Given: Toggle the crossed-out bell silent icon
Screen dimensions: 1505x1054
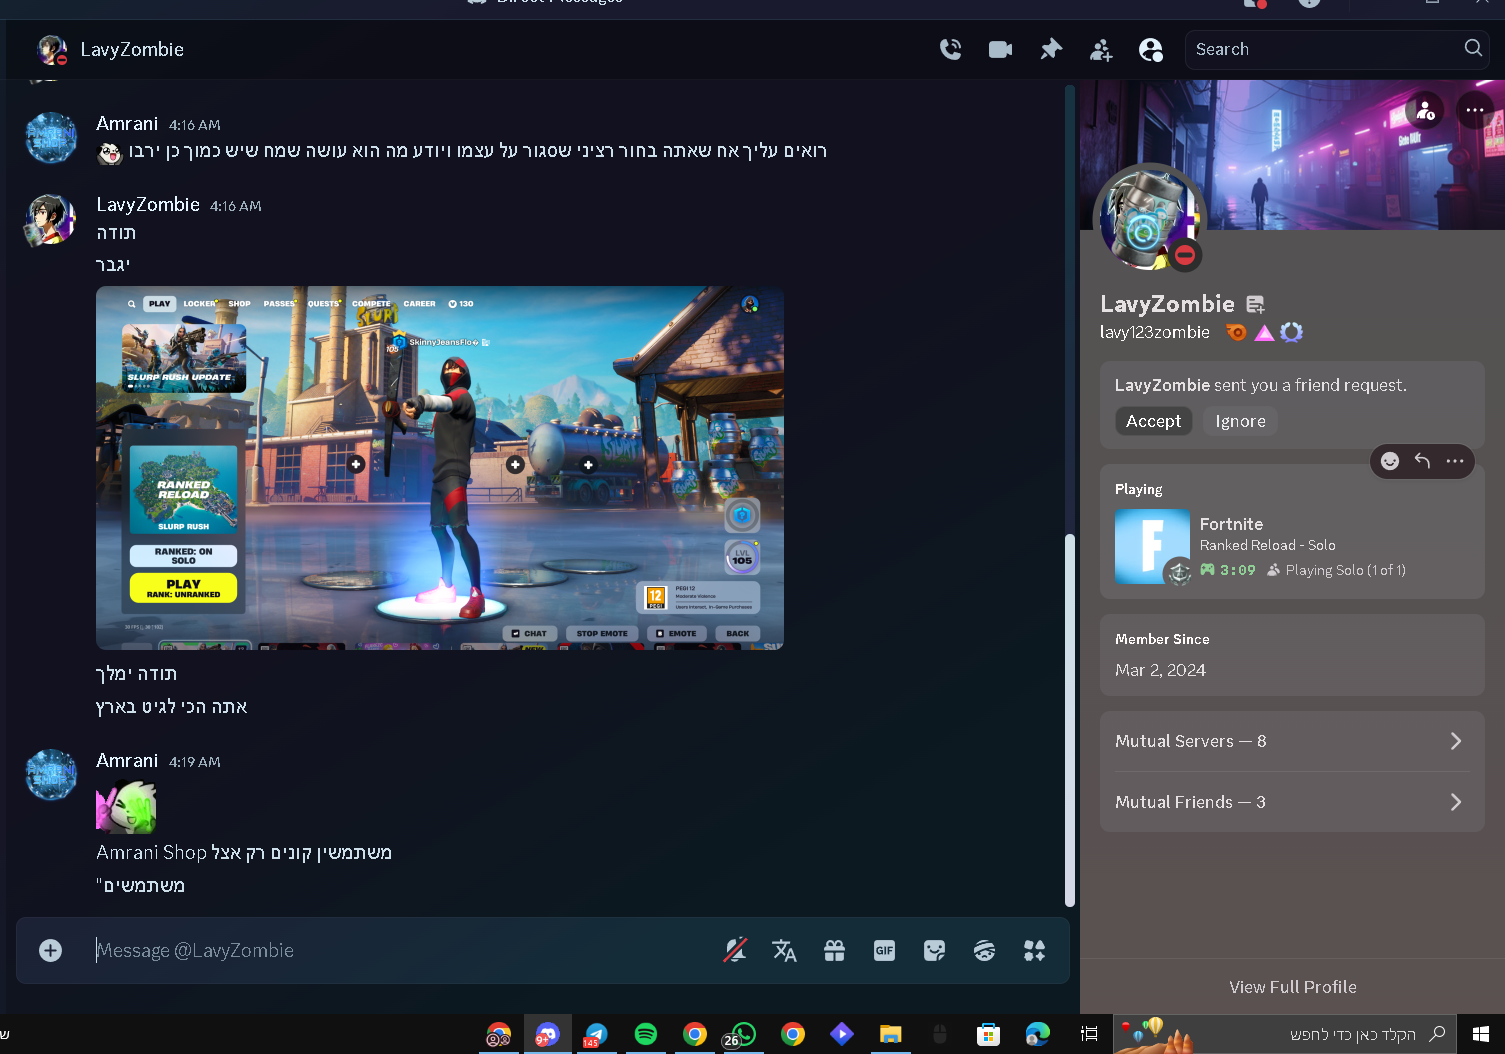Looking at the screenshot, I should 735,950.
